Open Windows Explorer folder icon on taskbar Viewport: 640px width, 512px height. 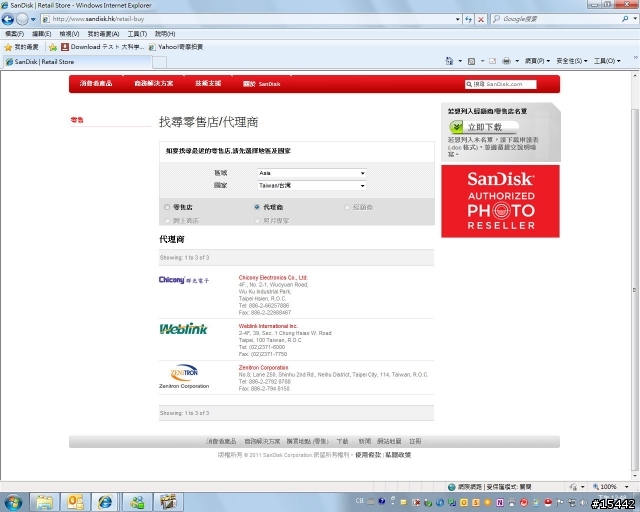pos(44,502)
